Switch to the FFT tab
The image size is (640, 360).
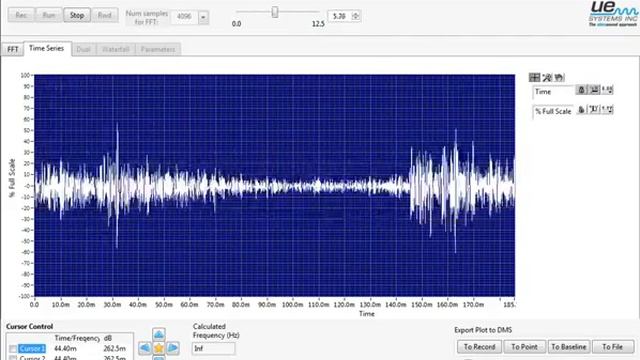[13, 49]
